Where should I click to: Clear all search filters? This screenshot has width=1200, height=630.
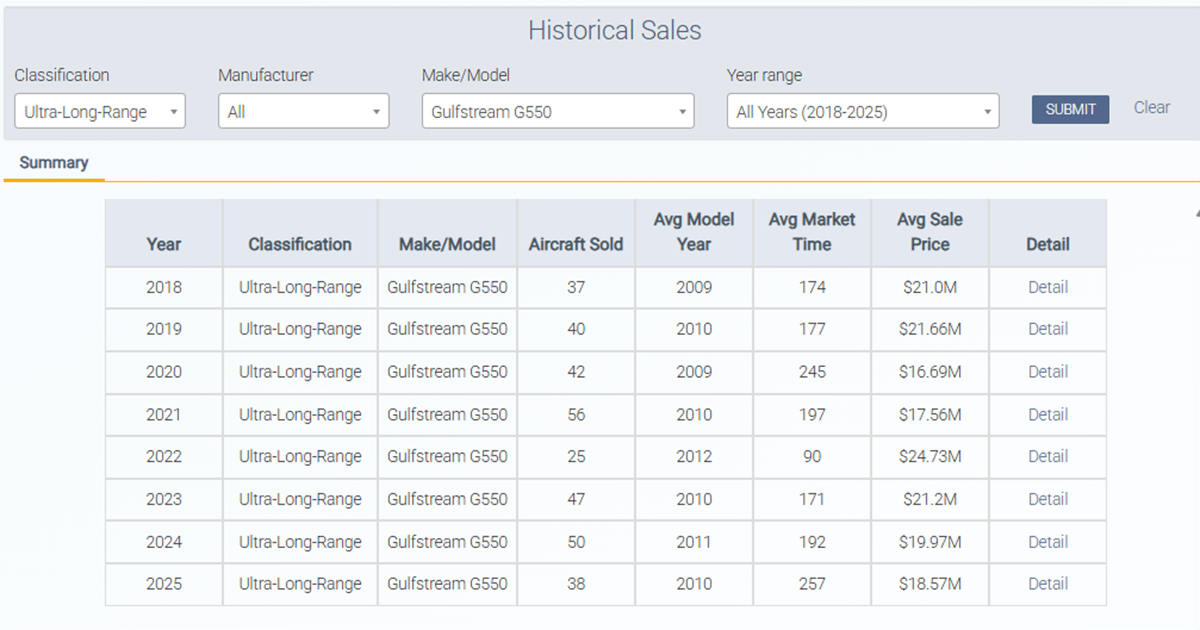click(x=1151, y=107)
